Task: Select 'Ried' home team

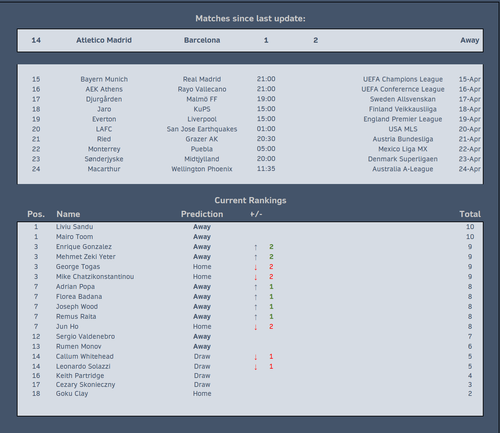Action: 104,139
